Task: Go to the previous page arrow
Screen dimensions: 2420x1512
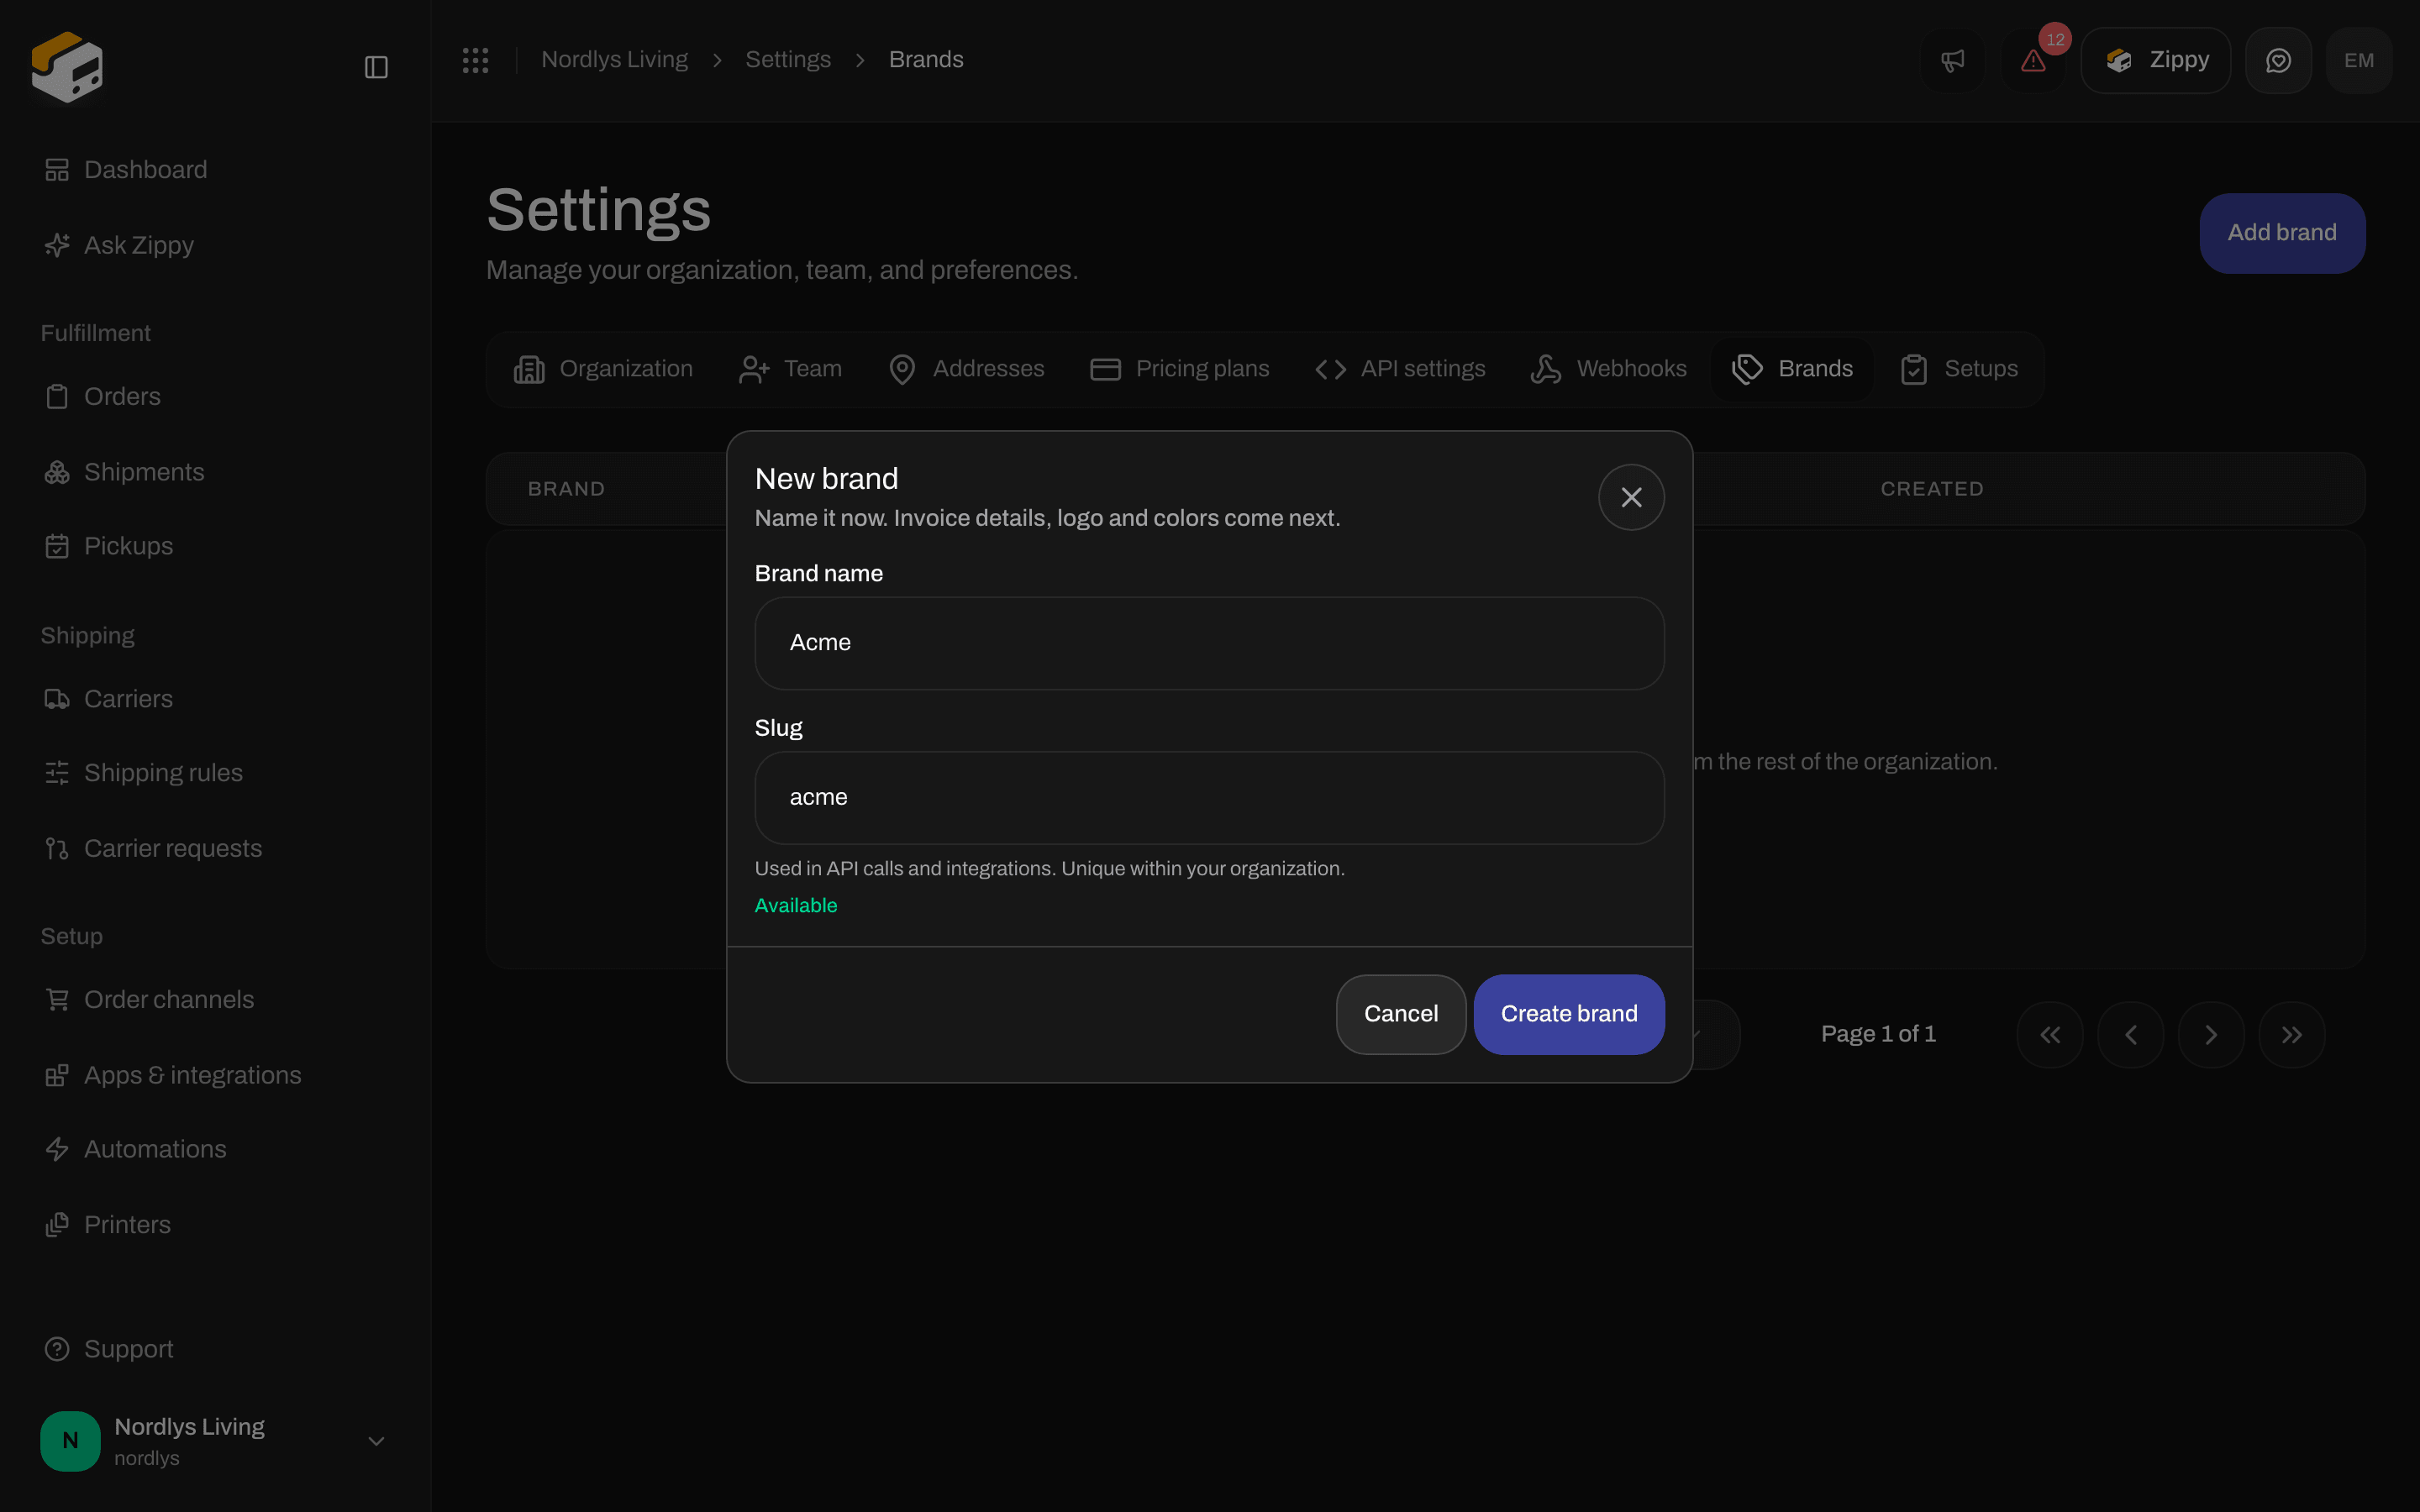Action: (2131, 1035)
